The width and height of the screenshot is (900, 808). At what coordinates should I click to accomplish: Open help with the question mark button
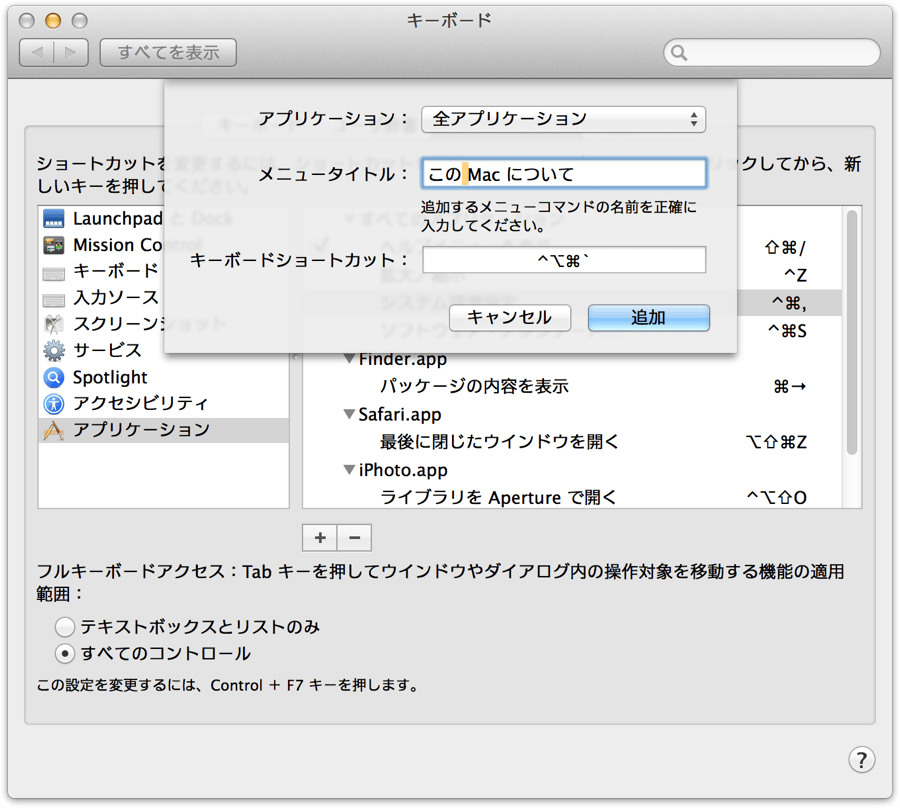point(862,760)
